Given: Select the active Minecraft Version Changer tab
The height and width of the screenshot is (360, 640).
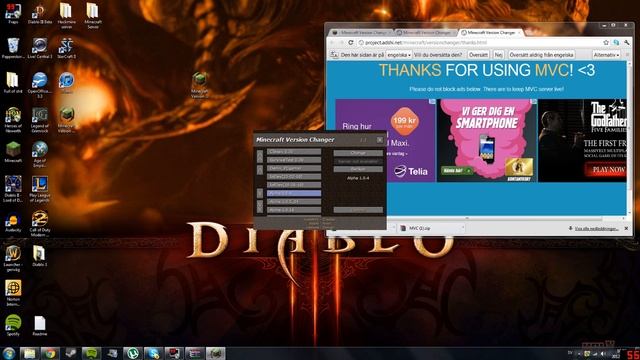Looking at the screenshot, I should tap(491, 32).
